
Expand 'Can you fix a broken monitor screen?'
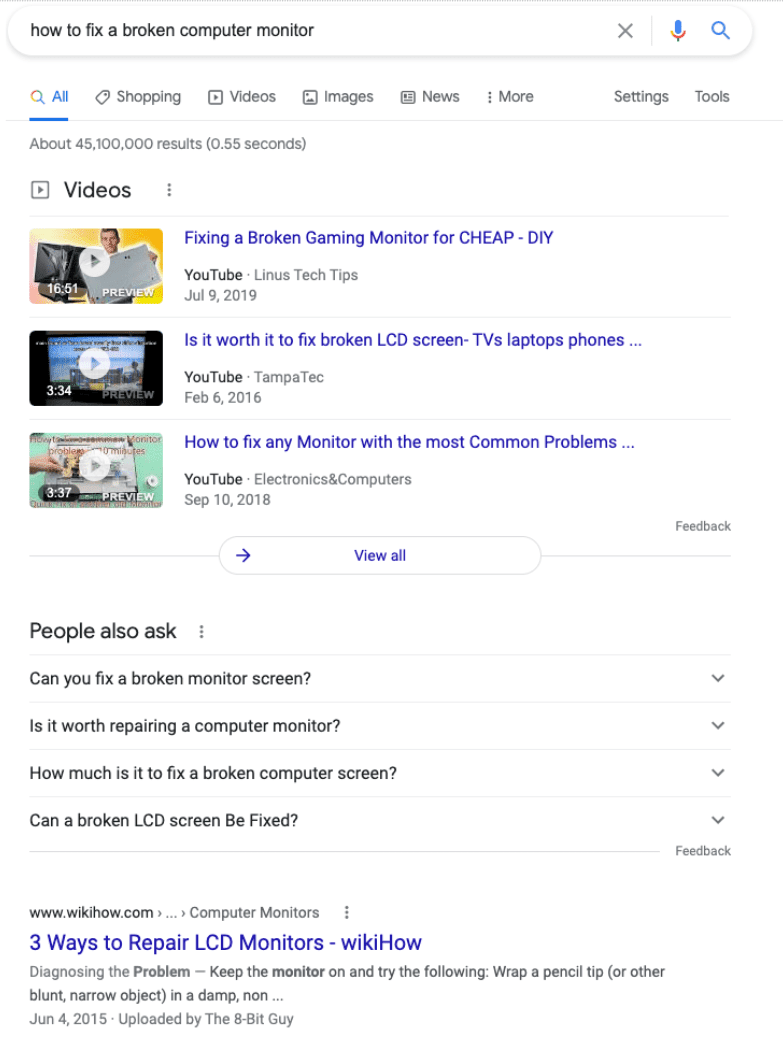pos(380,678)
